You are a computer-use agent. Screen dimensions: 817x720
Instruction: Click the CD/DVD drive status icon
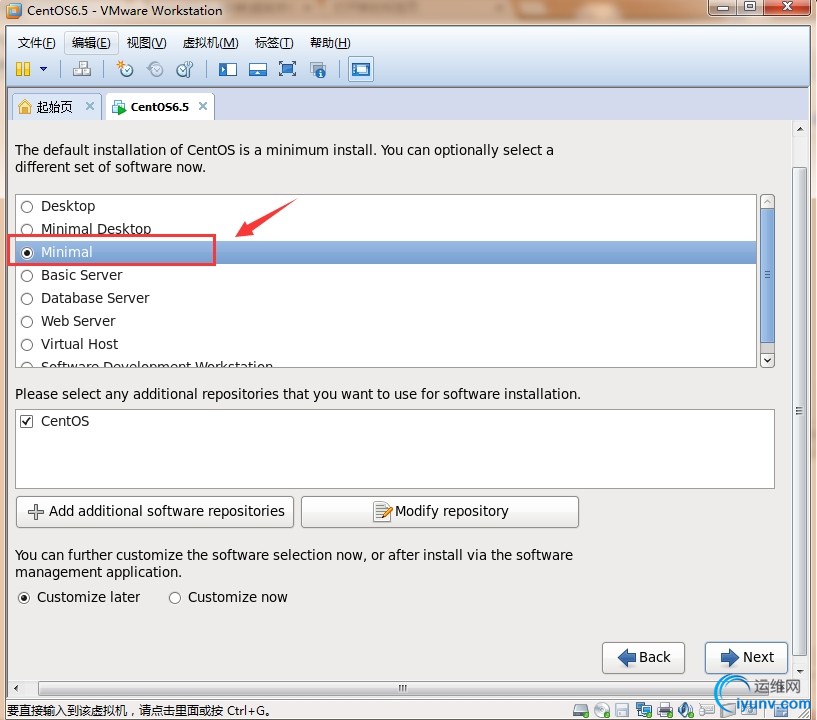(602, 711)
